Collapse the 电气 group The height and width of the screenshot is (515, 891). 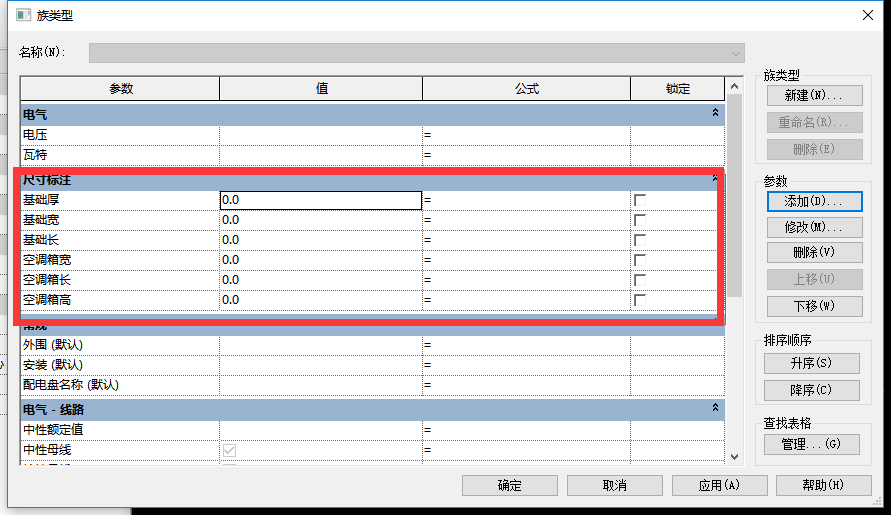tap(715, 113)
